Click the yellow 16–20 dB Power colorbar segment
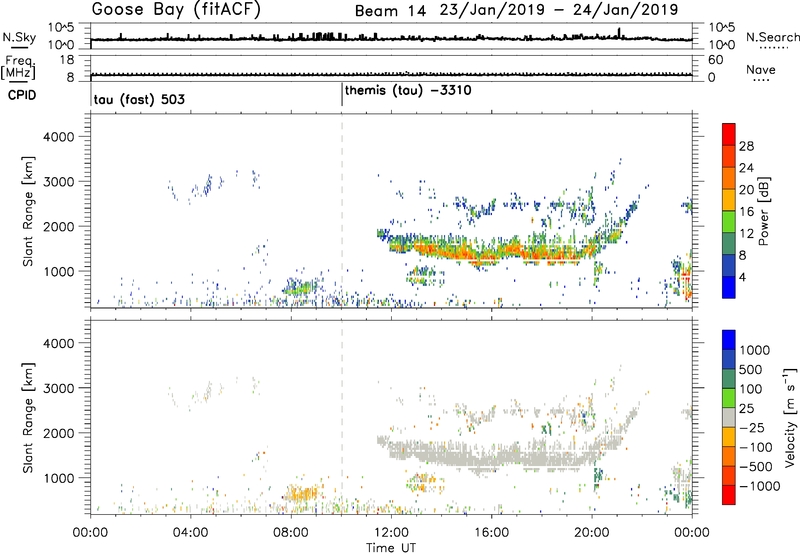 [729, 200]
